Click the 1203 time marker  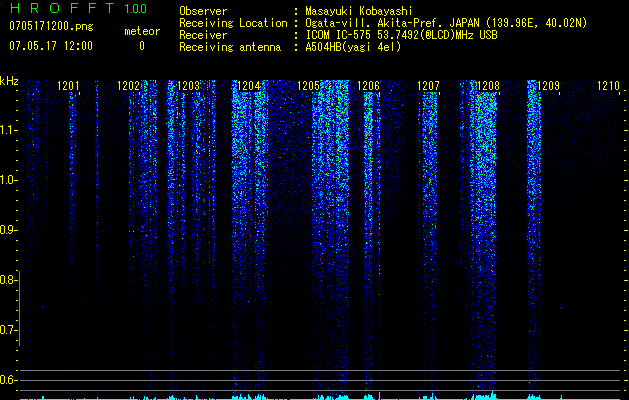(x=188, y=86)
